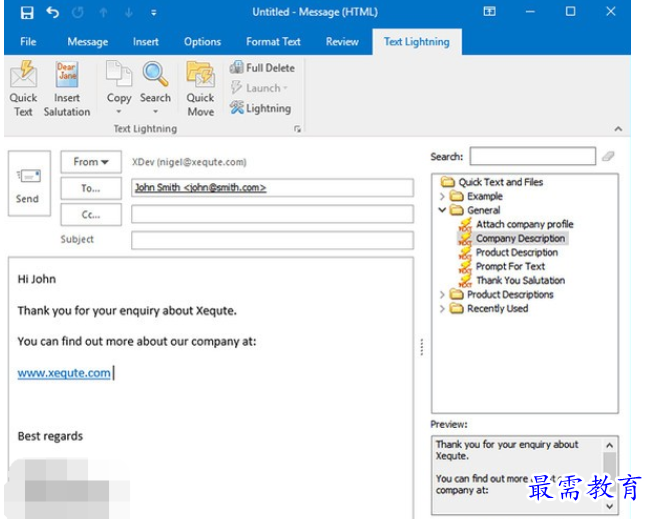Open the From sender dropdown
Viewport: 650px width, 519px height.
(91, 162)
